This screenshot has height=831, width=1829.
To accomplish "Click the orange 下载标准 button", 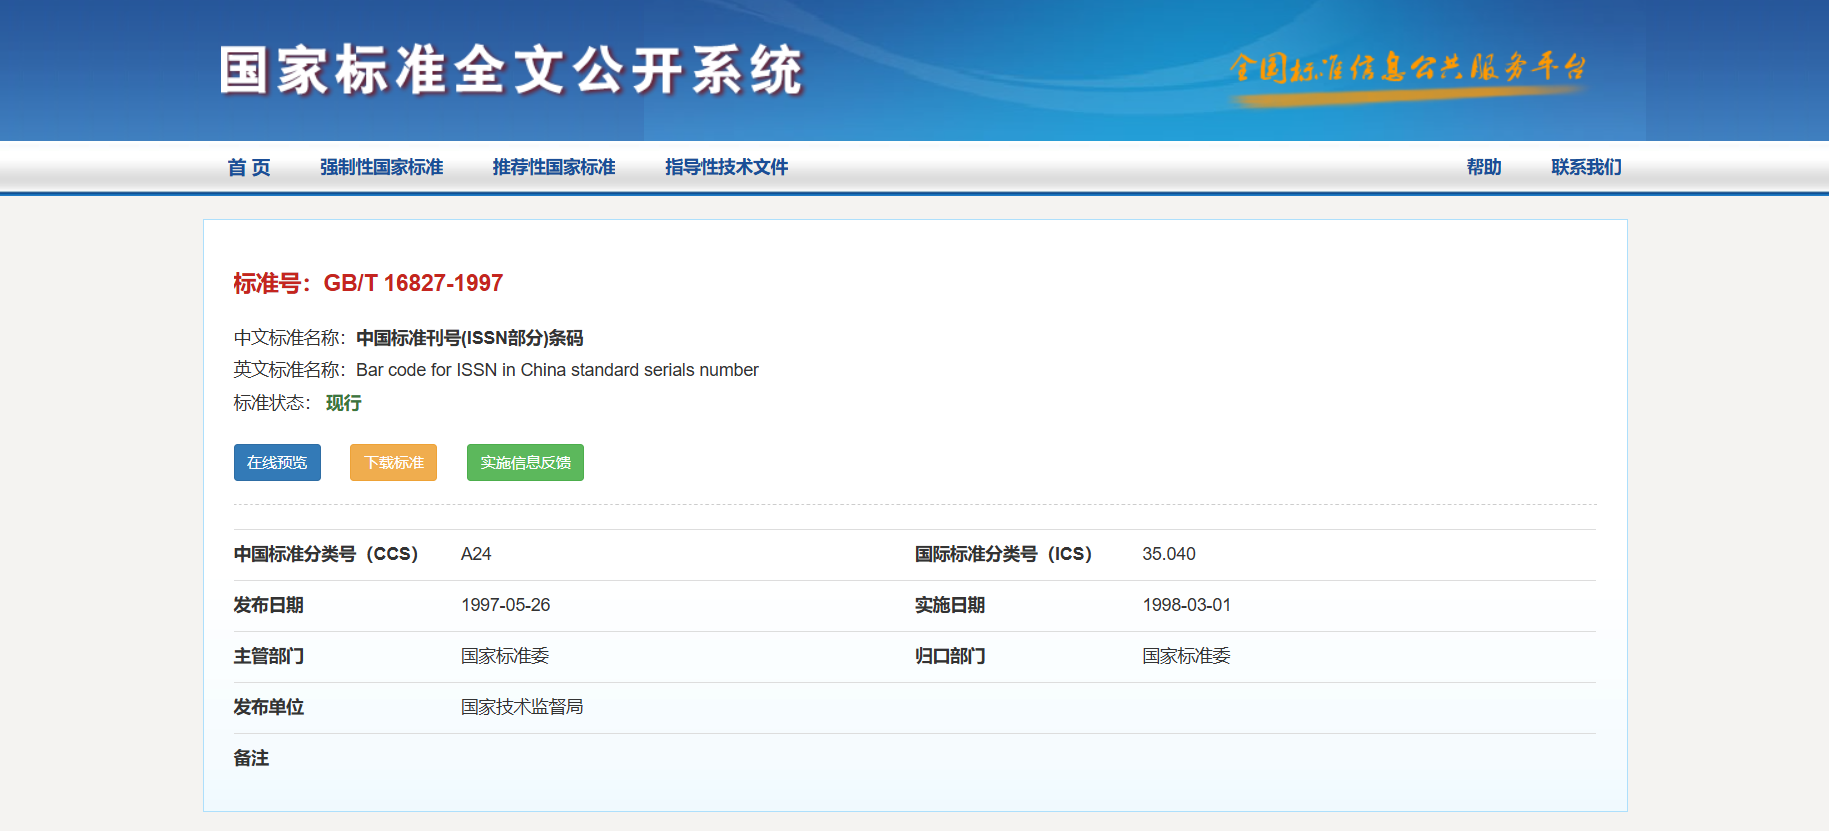I will click(x=393, y=463).
